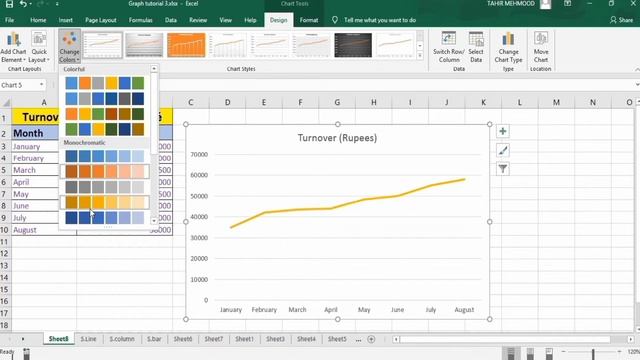Pick the gray Monochromatic palette row
This screenshot has height=360, width=640.
click(x=104, y=187)
